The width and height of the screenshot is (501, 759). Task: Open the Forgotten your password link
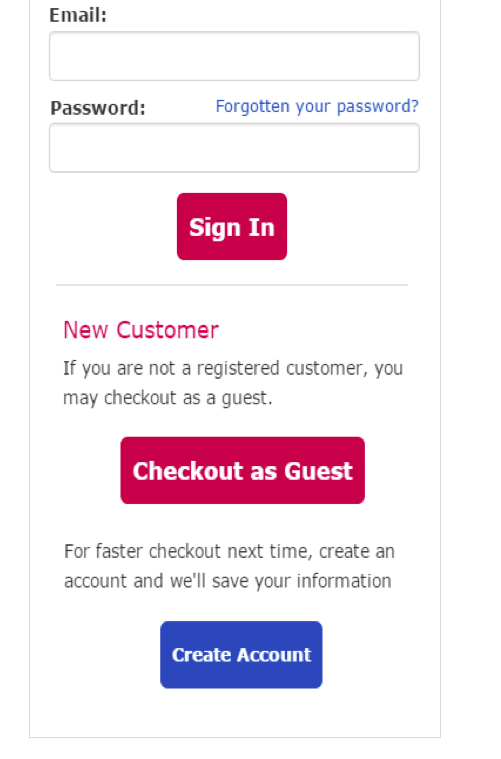317,106
